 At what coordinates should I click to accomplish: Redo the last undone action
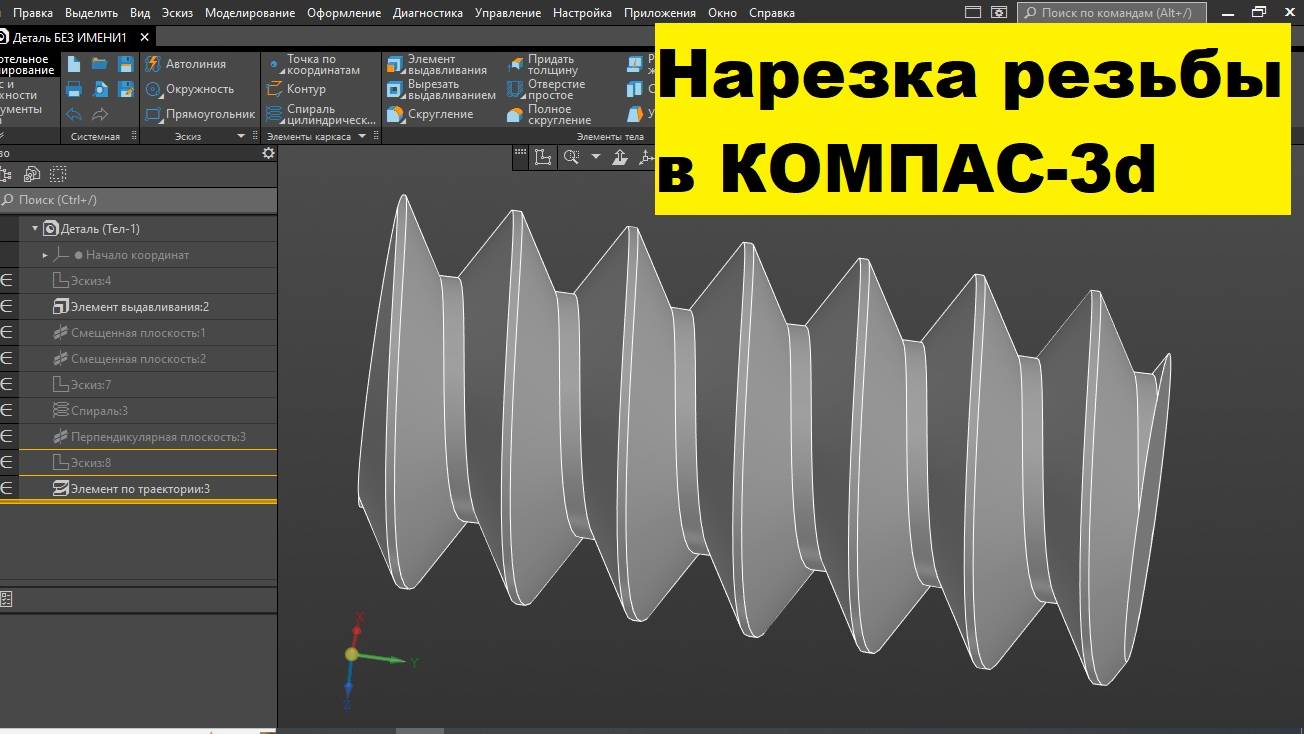[100, 115]
